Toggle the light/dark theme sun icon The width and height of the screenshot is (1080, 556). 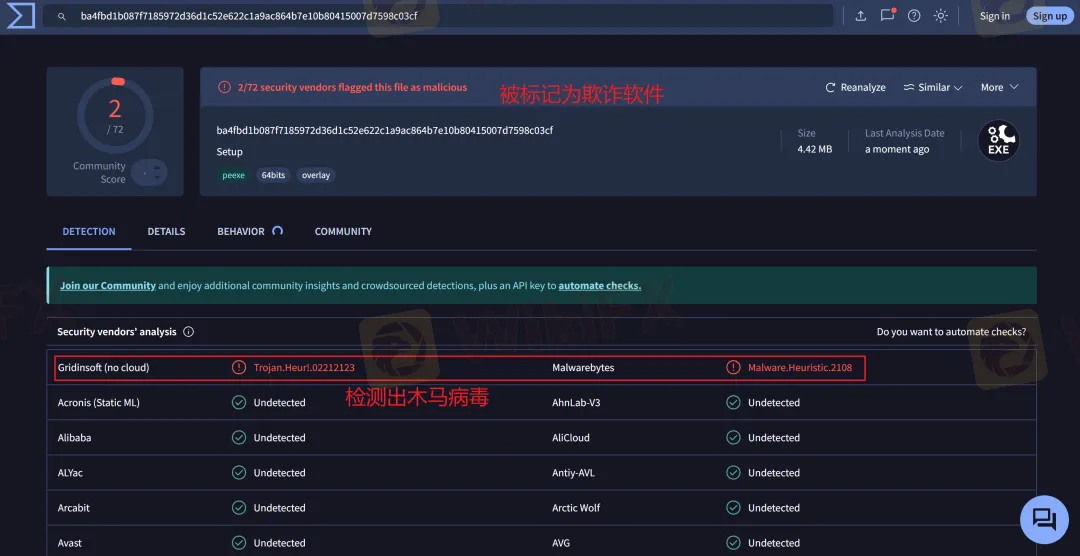point(941,16)
